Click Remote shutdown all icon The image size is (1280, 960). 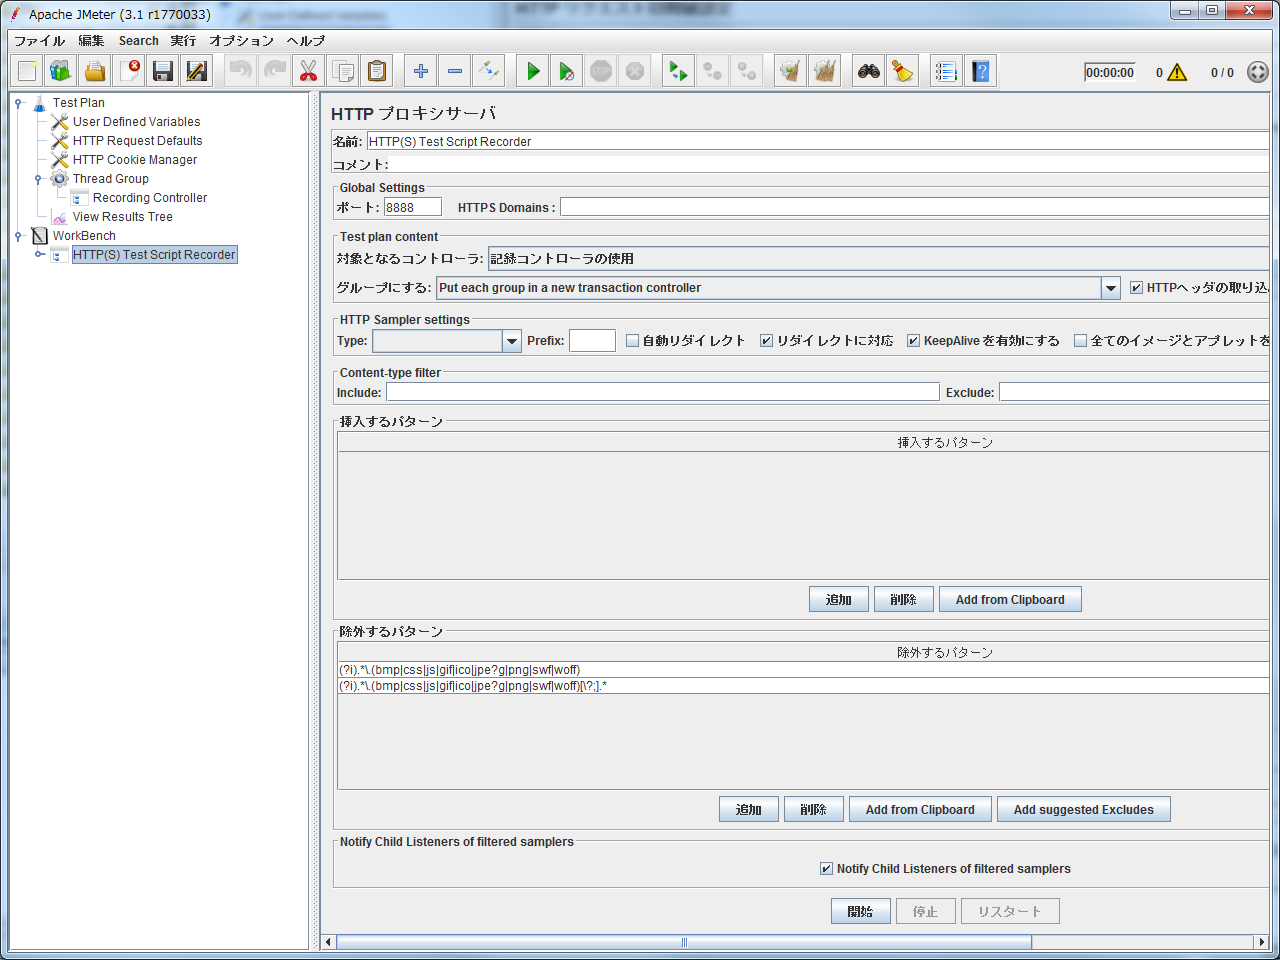747,71
